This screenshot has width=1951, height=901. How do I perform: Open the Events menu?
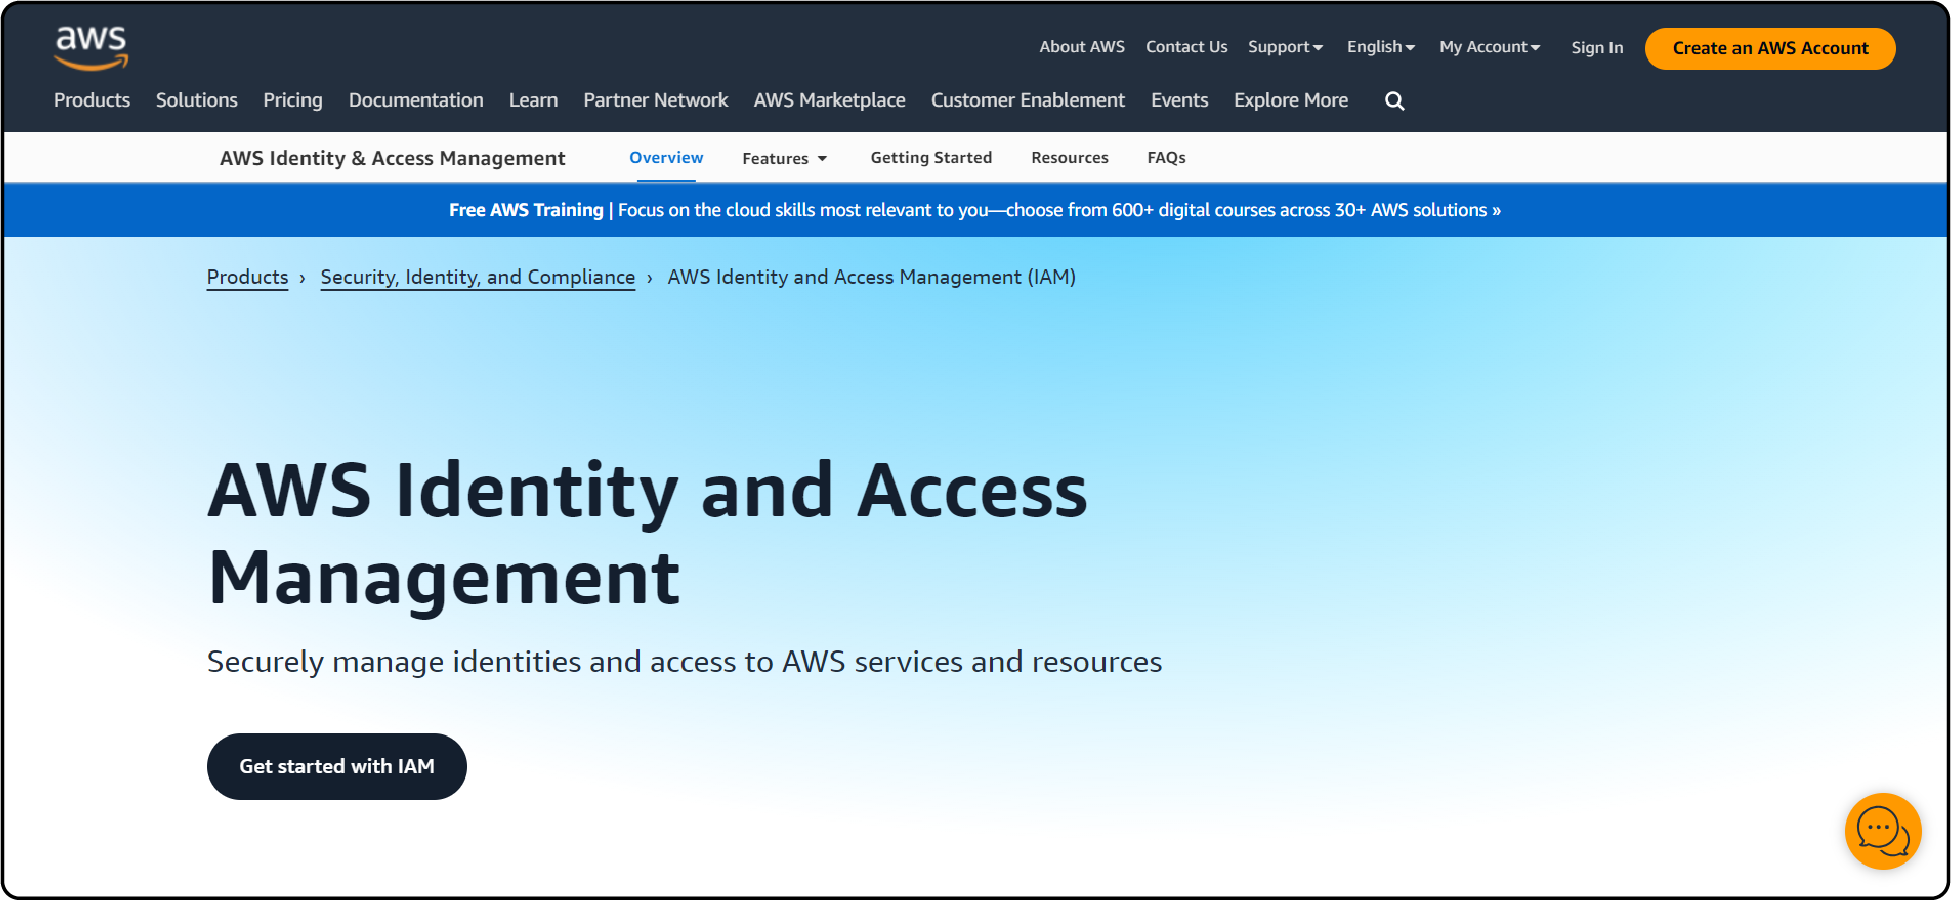(1180, 100)
